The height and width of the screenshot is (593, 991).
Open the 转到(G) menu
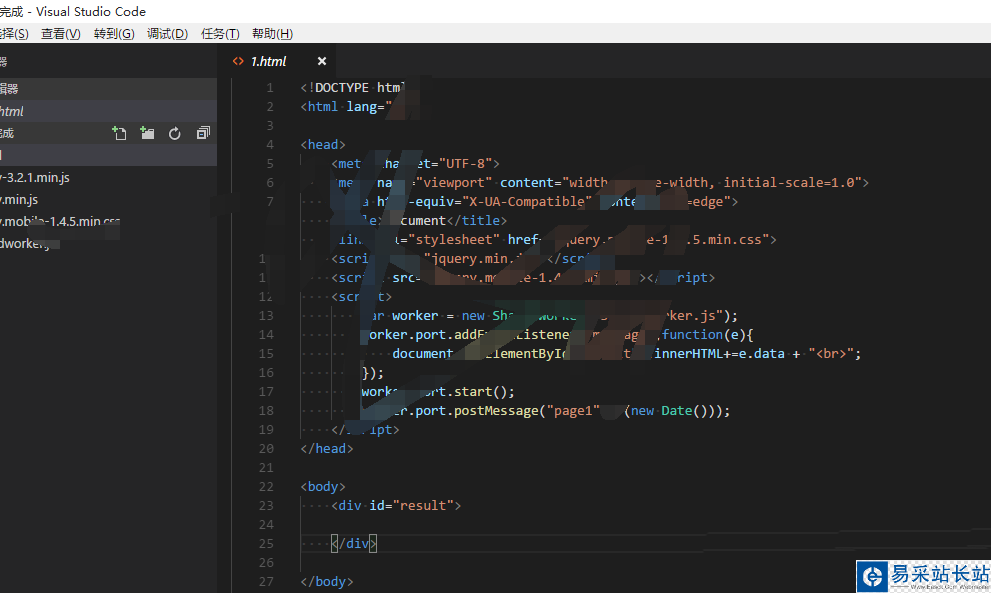[114, 34]
